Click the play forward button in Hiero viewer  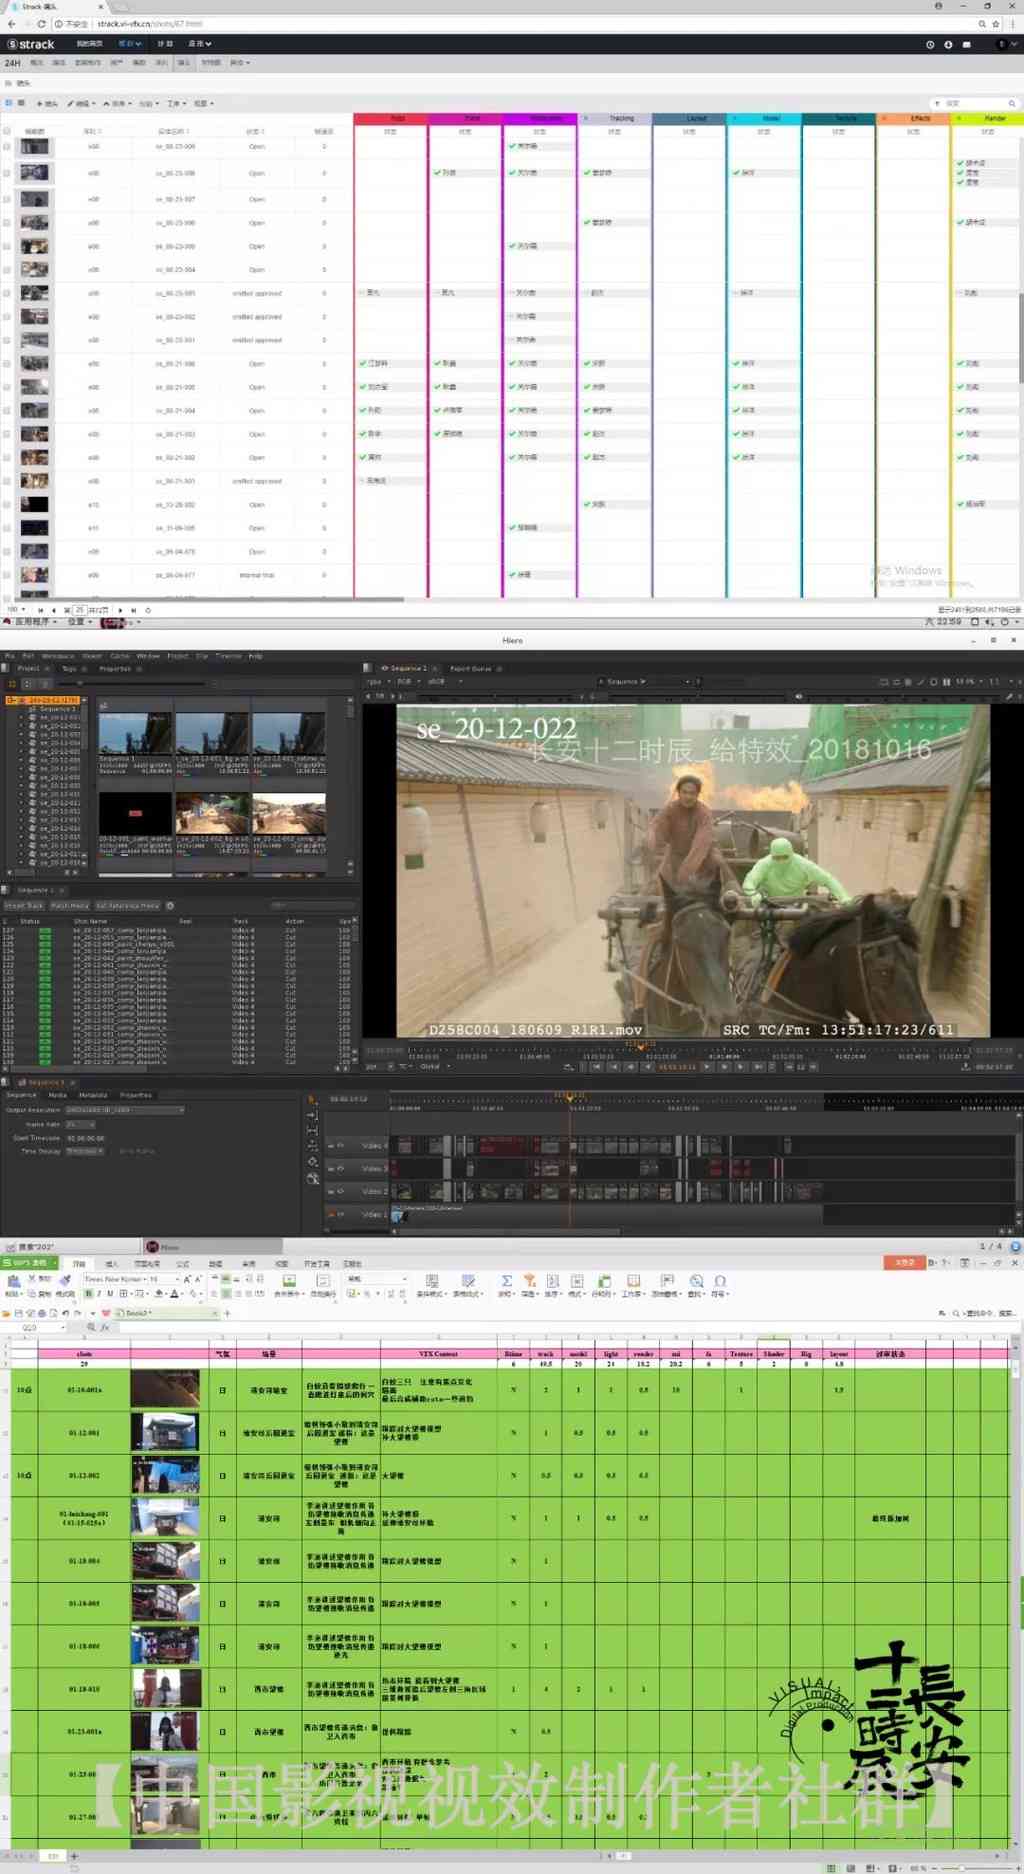(707, 1067)
